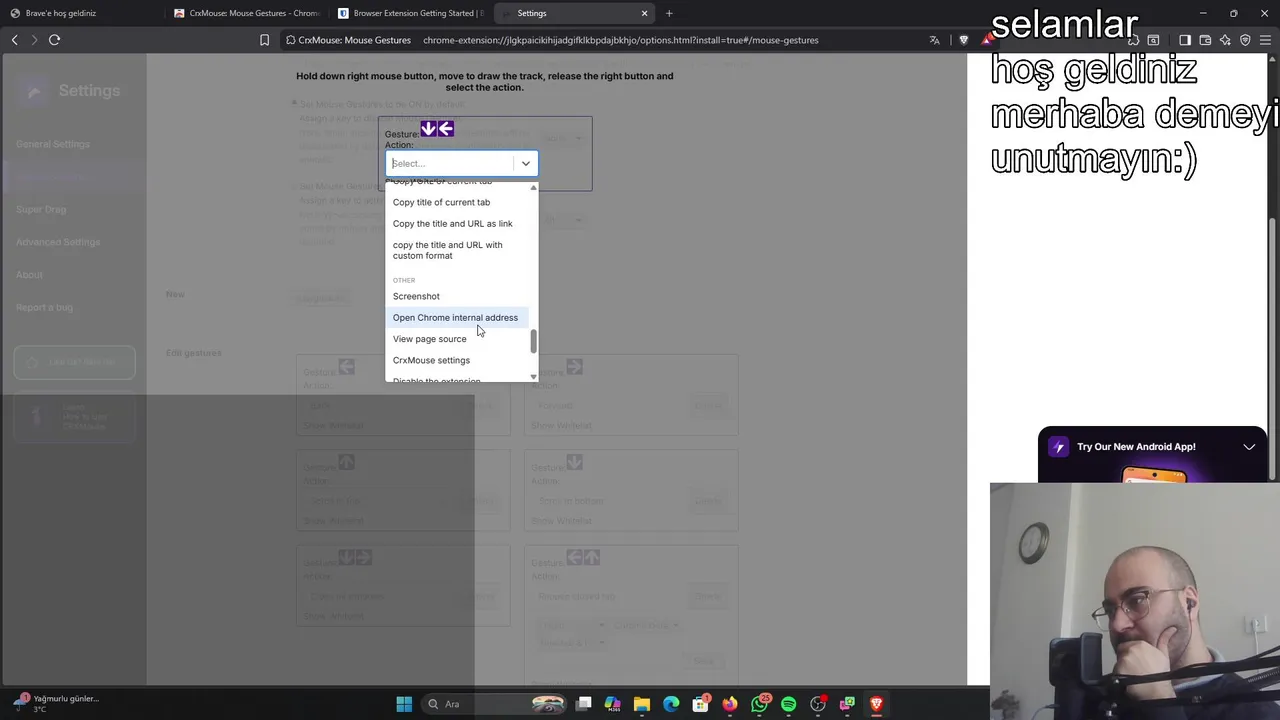
Task: Go back with the browser back arrow
Action: (15, 40)
